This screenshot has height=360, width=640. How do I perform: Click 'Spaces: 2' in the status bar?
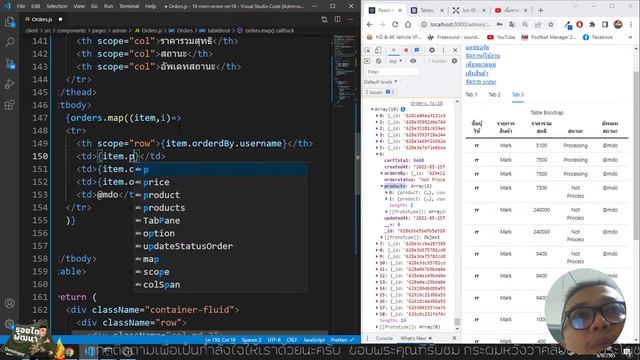click(251, 340)
